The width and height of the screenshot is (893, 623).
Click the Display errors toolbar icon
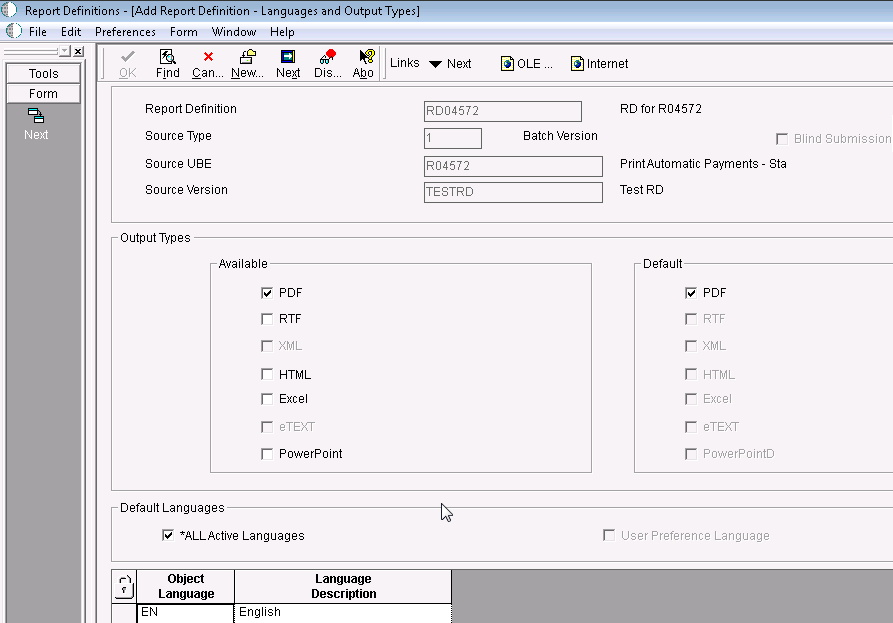[x=328, y=56]
